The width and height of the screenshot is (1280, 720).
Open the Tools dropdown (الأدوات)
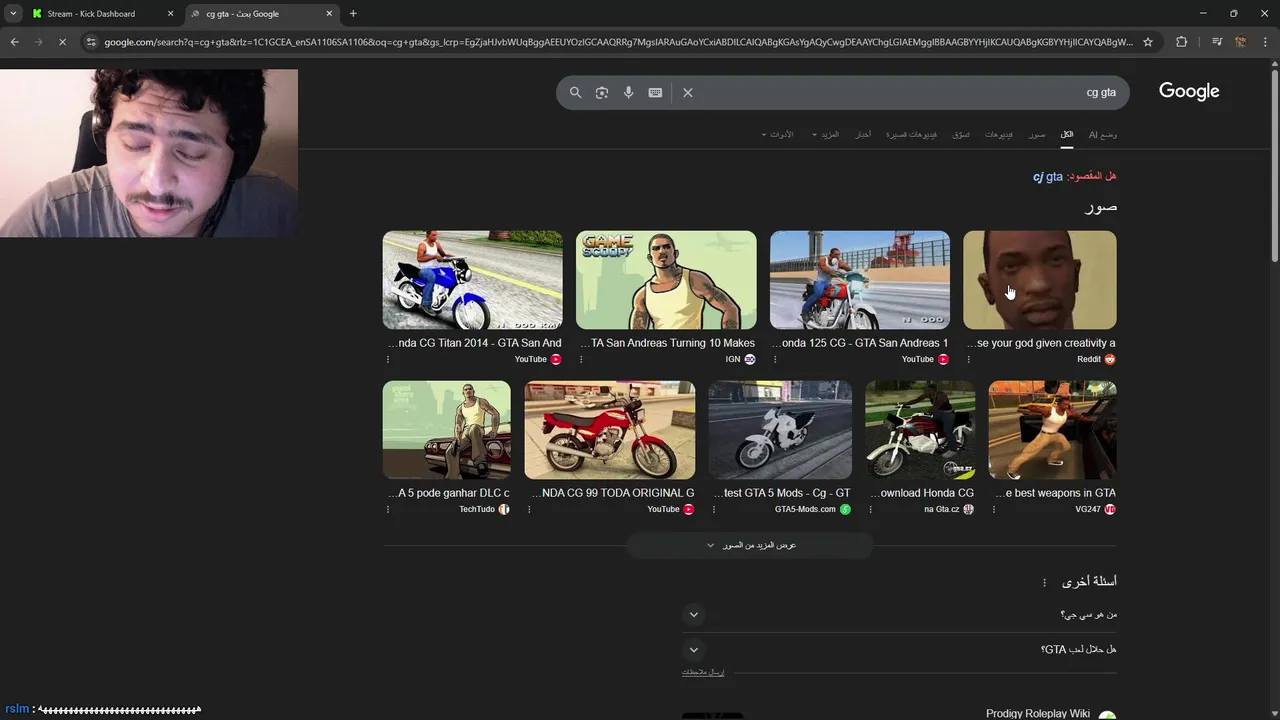[777, 134]
